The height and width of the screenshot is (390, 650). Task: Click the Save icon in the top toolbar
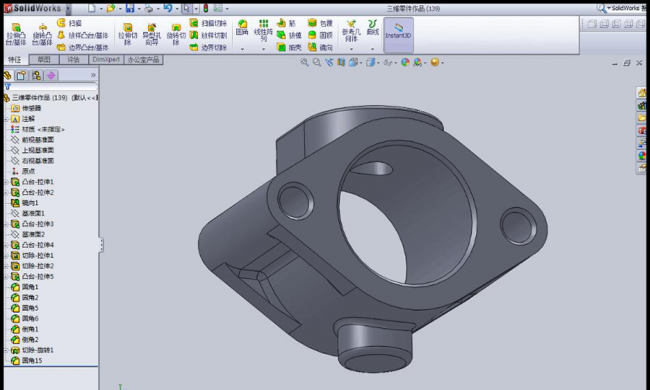point(130,8)
